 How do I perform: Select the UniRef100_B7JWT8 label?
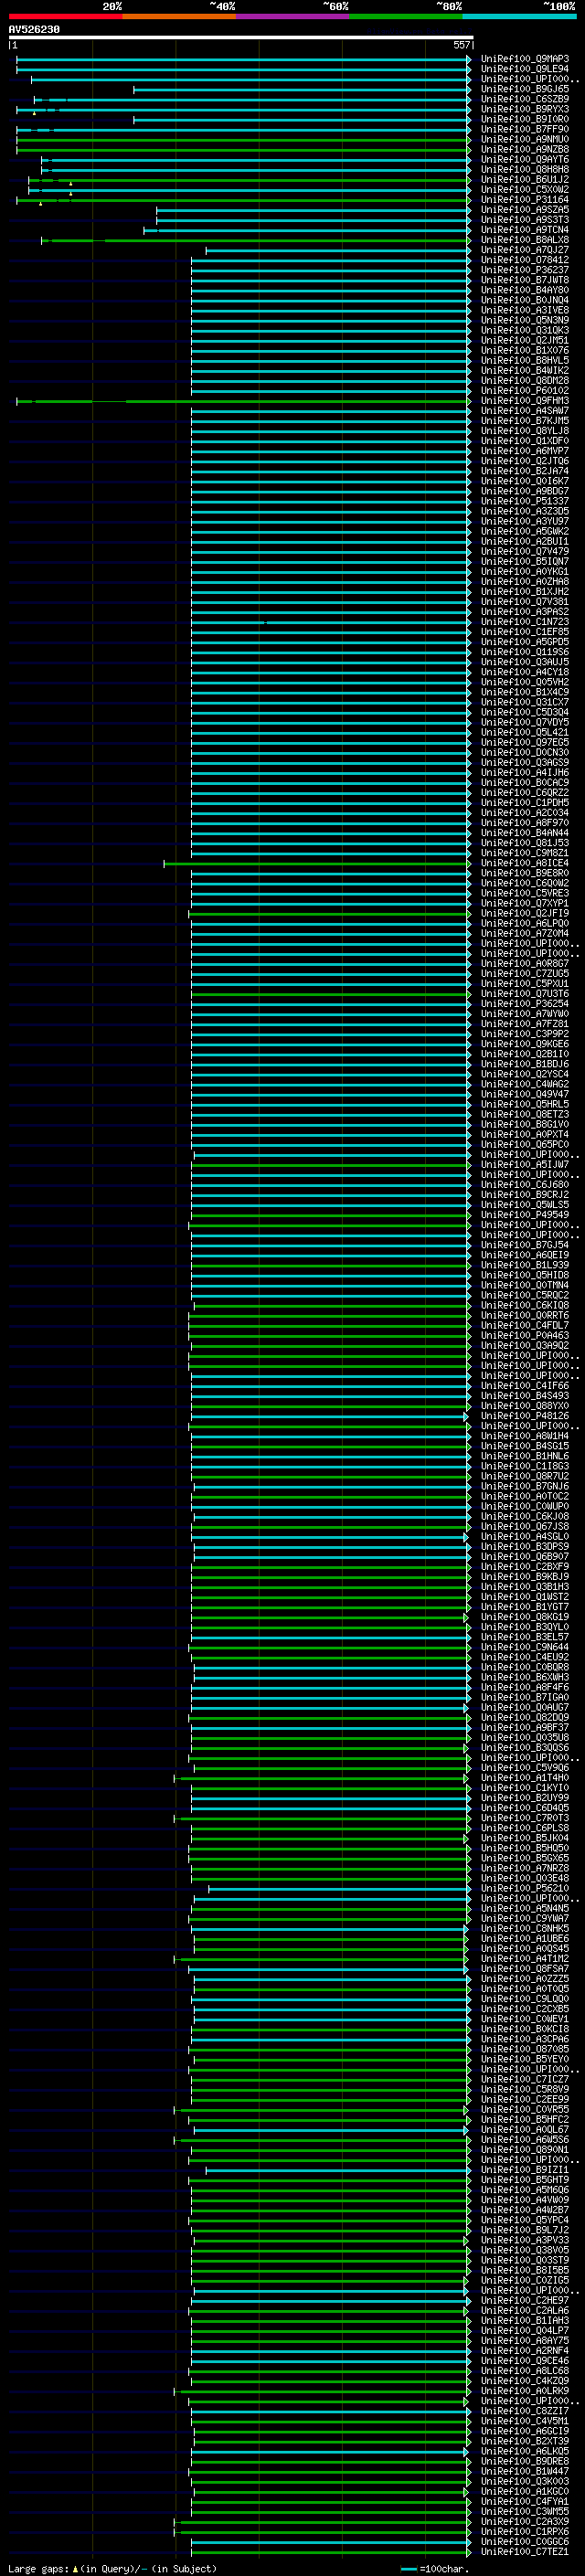(524, 280)
